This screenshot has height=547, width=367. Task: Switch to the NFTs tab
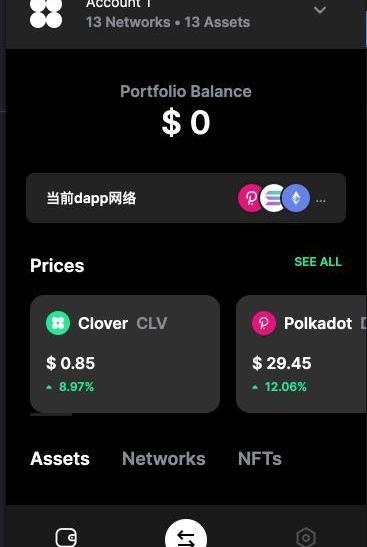(260, 458)
